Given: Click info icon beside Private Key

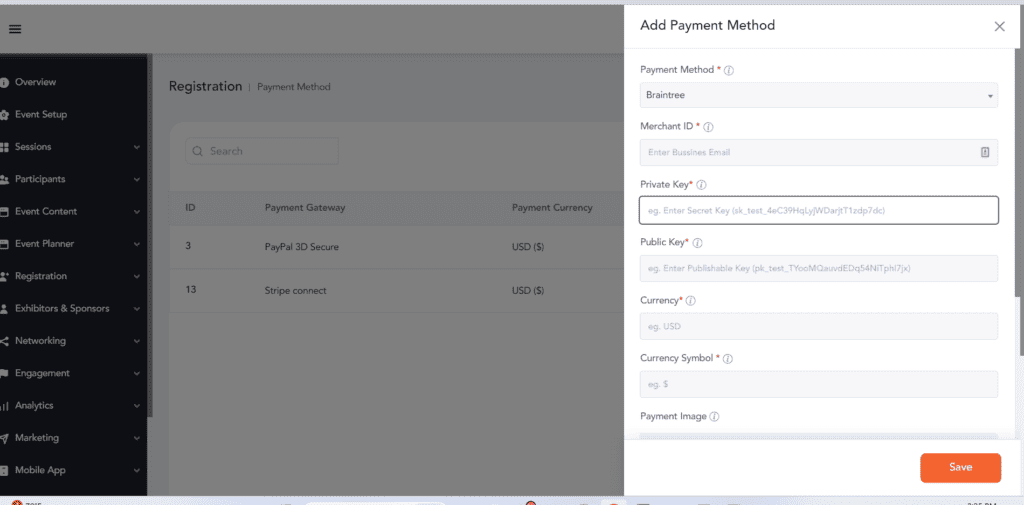Looking at the screenshot, I should click(701, 185).
